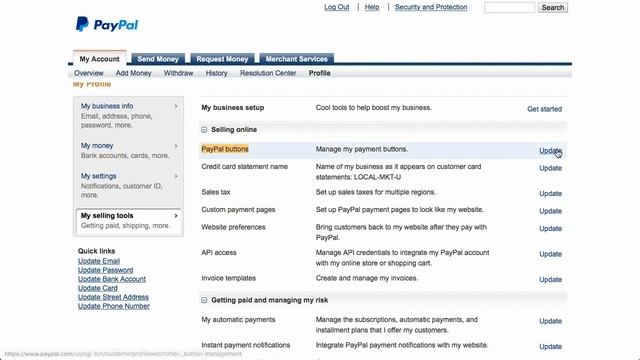This screenshot has width=640, height=360.
Task: Update My automatic payments
Action: pos(550,321)
